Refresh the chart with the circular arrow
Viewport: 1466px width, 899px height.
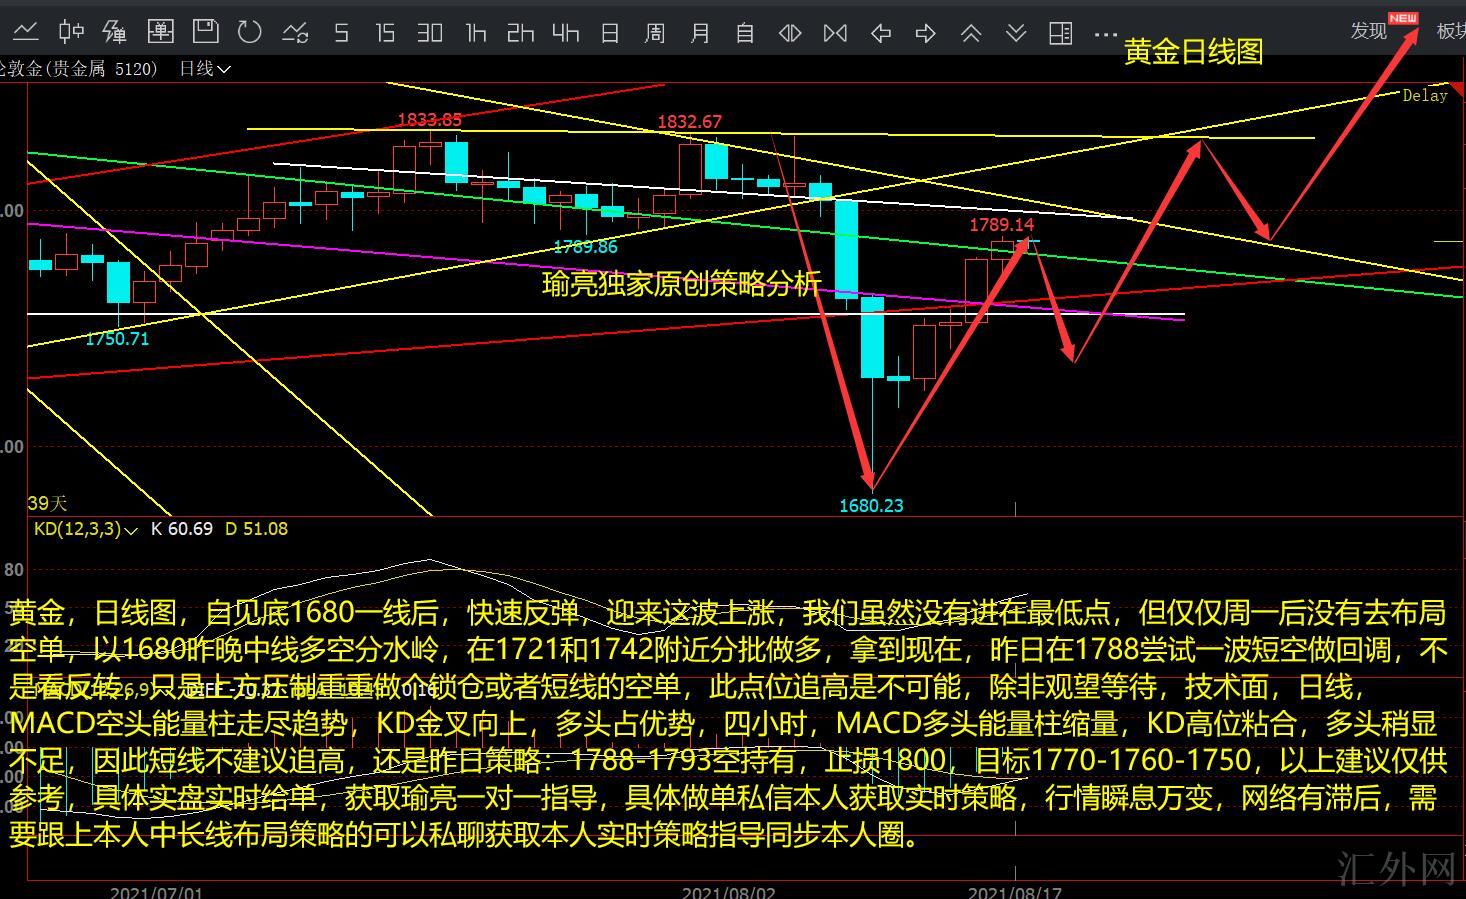tap(250, 33)
